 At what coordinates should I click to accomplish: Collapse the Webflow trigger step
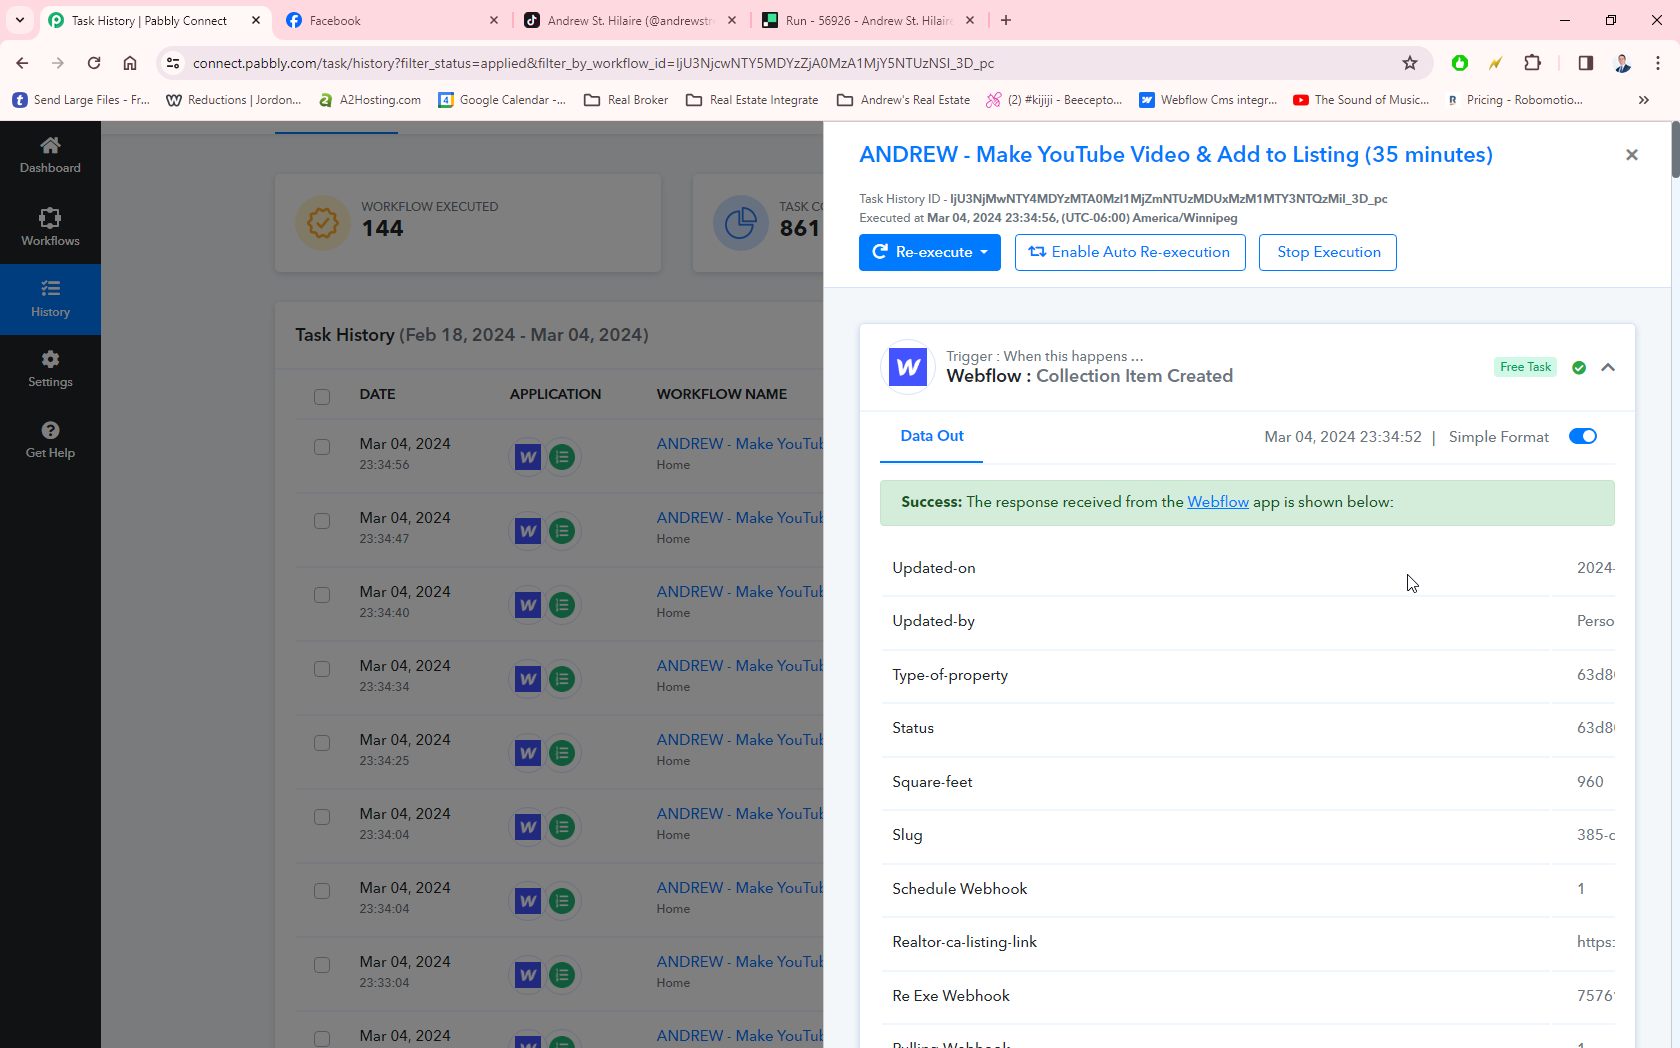(1608, 368)
